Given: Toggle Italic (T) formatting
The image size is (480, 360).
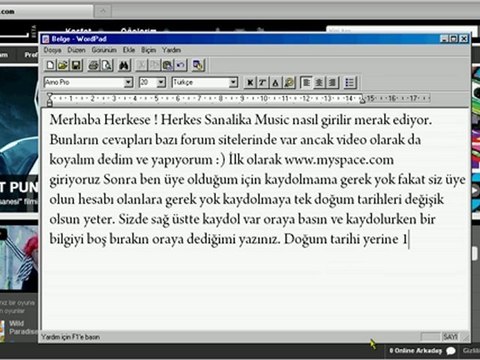Looking at the screenshot, I should pyautogui.click(x=263, y=82).
